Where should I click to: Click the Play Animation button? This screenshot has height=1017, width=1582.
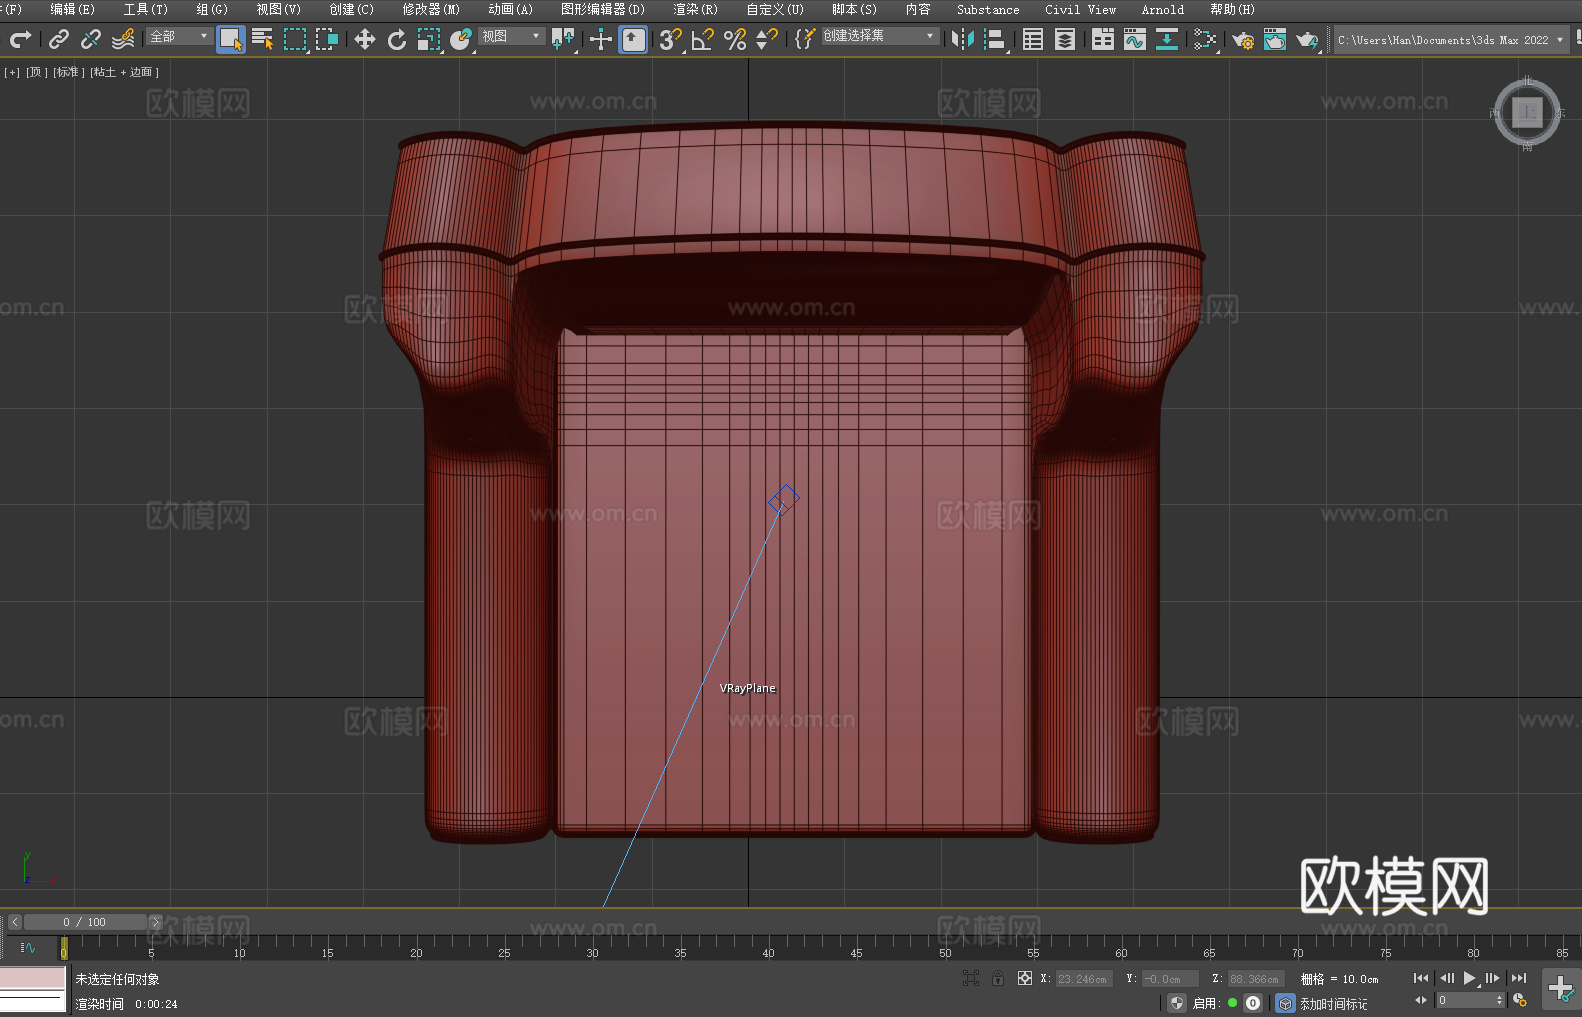click(1470, 978)
